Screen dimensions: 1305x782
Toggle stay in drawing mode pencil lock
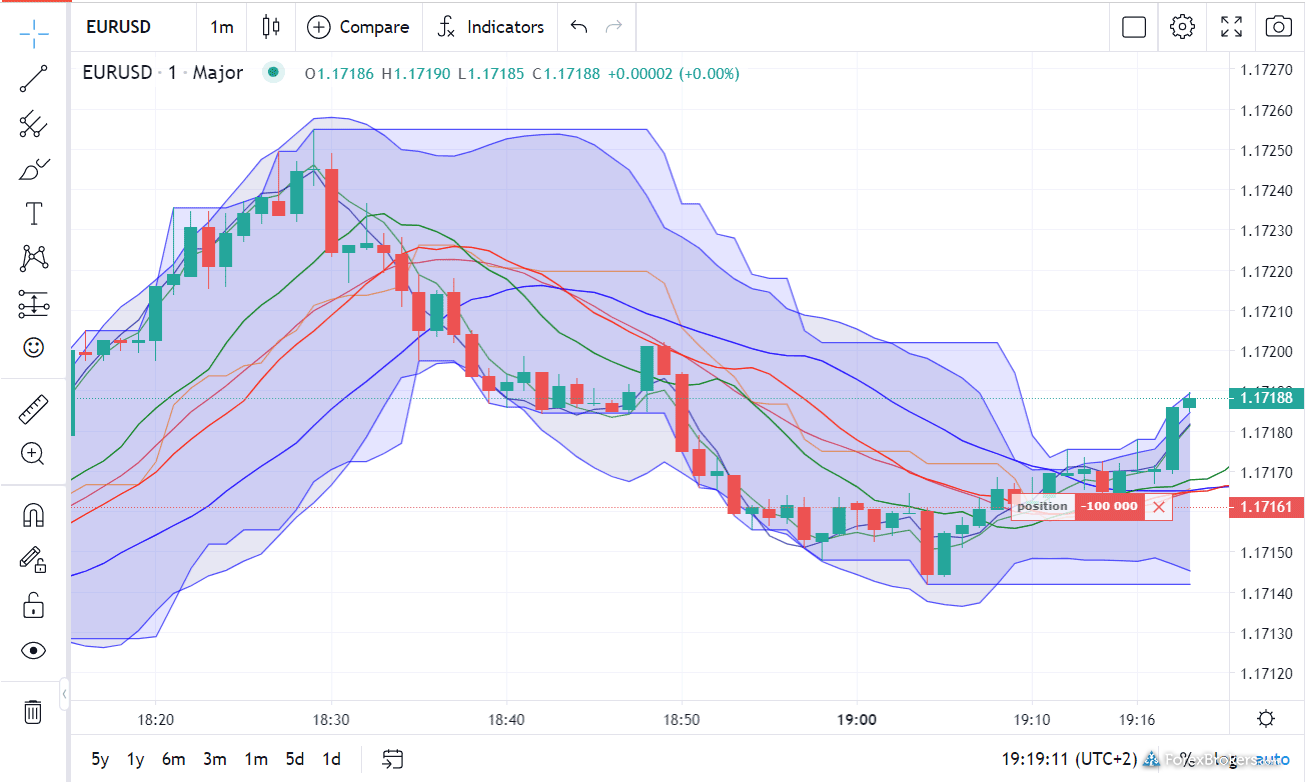pos(34,560)
